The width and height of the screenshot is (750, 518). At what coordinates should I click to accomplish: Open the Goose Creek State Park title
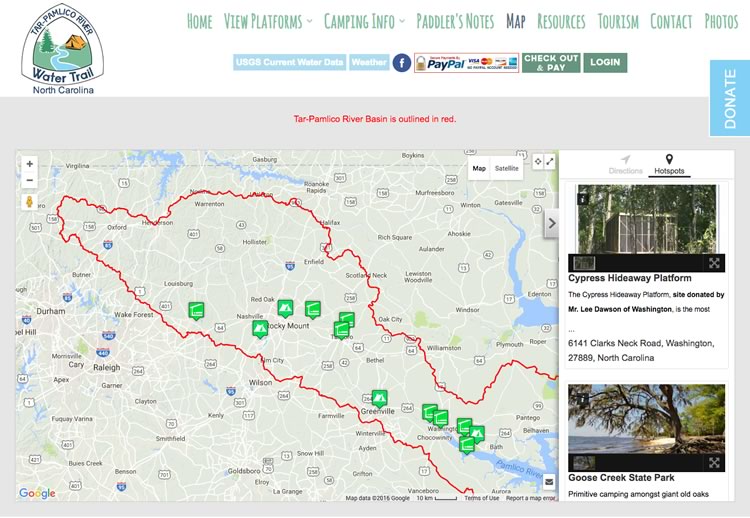click(621, 477)
